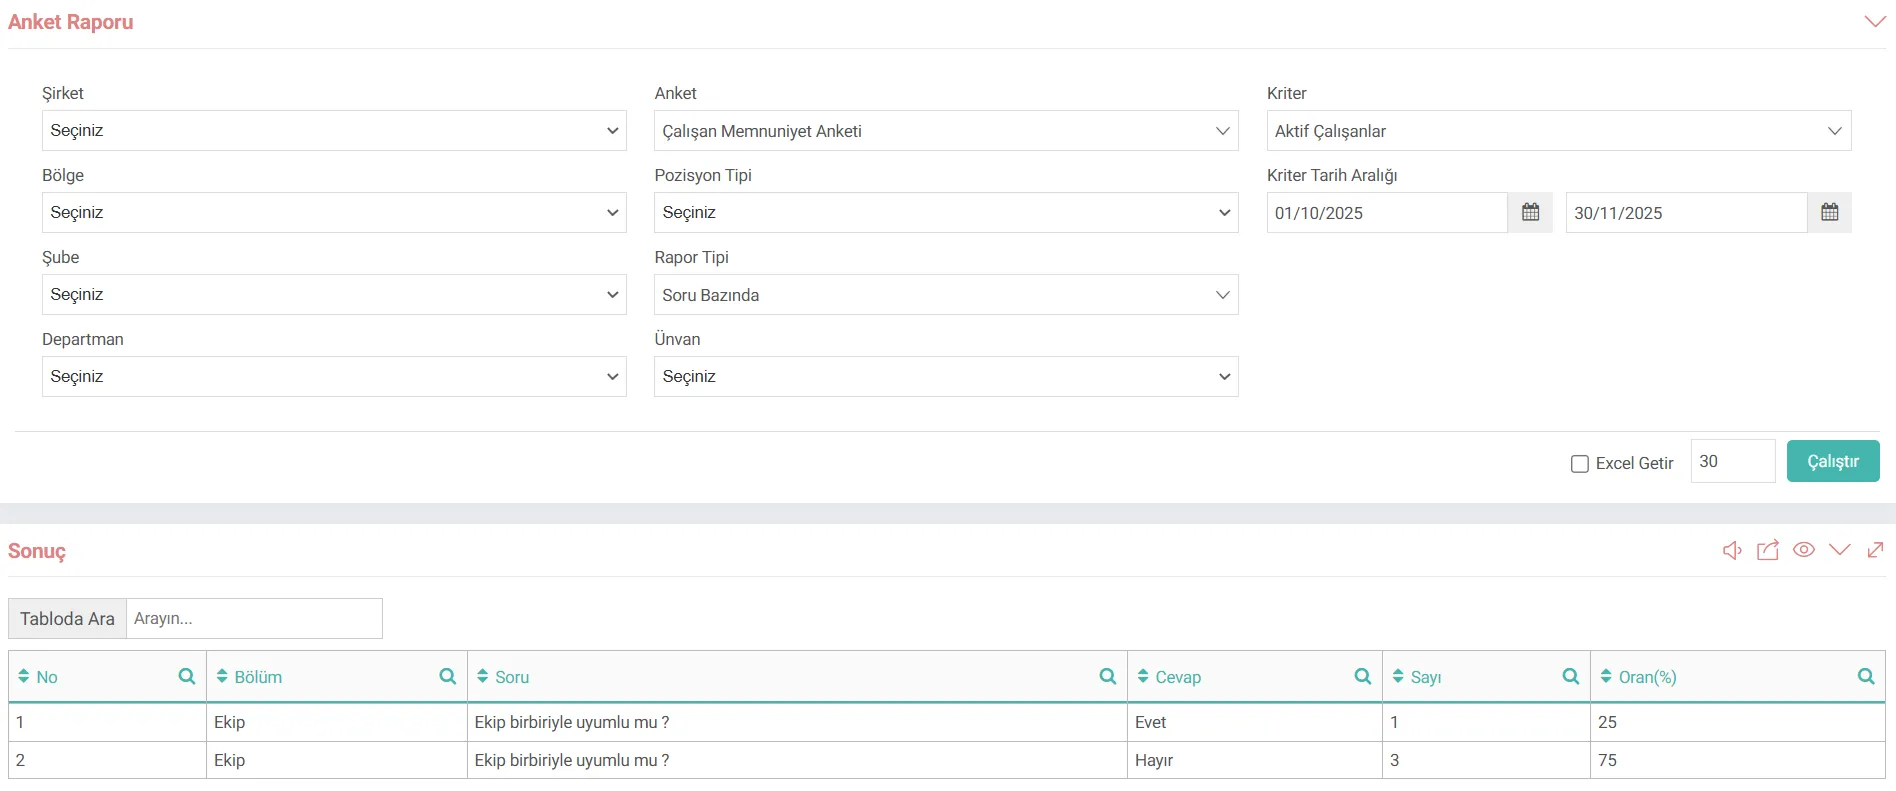Open the Kriter dropdown
Image resolution: width=1896 pixels, height=791 pixels.
(1558, 131)
